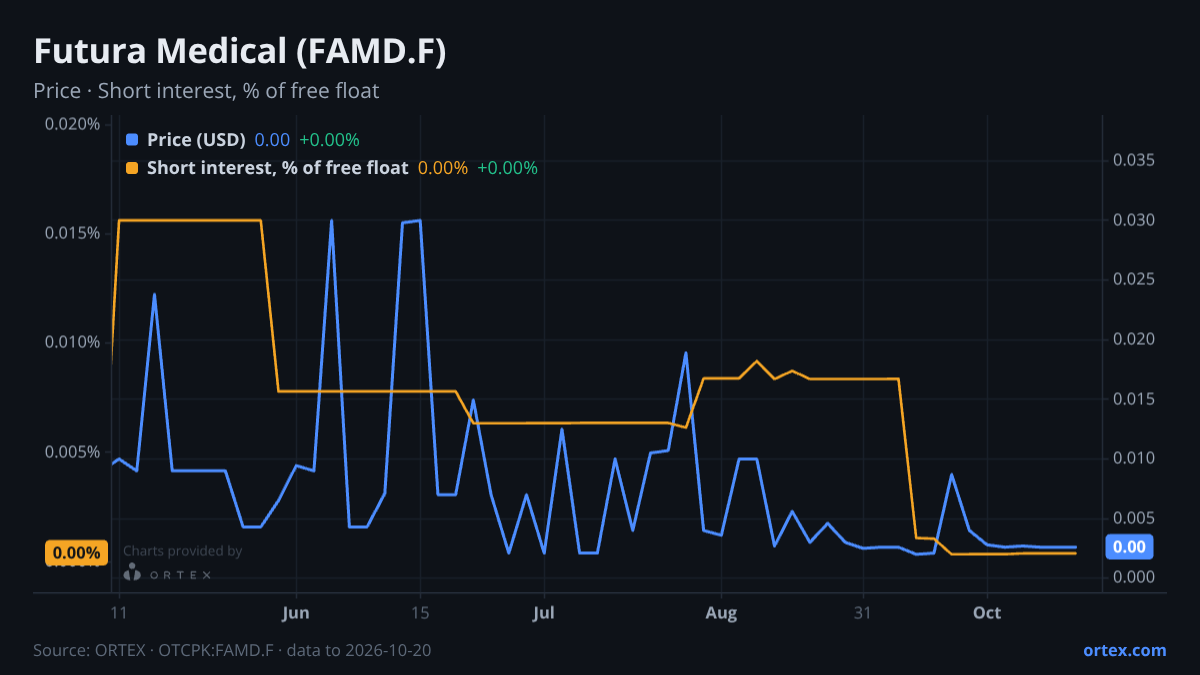The width and height of the screenshot is (1200, 675).
Task: Click the '11' date axis label
Action: pyautogui.click(x=119, y=613)
